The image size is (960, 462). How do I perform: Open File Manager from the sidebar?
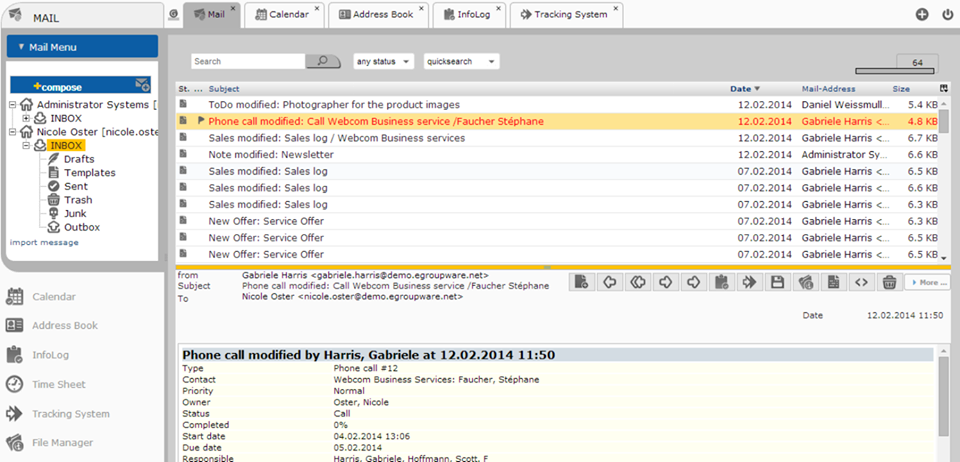62,443
